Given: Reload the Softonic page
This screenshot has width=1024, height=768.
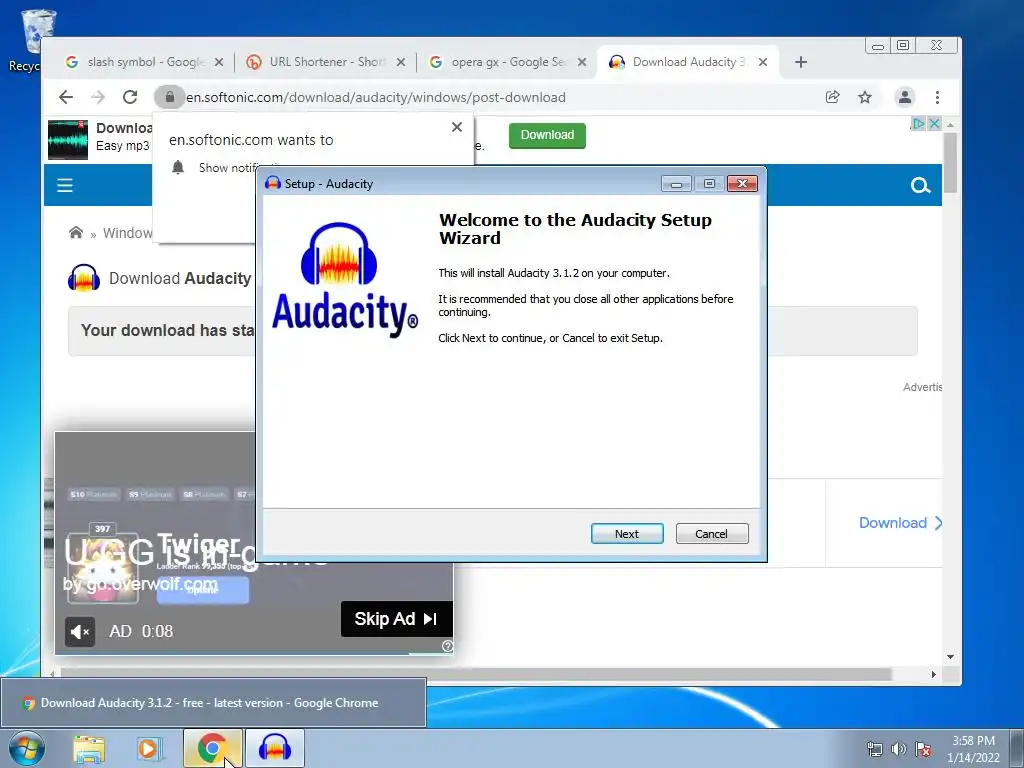Looking at the screenshot, I should (130, 97).
